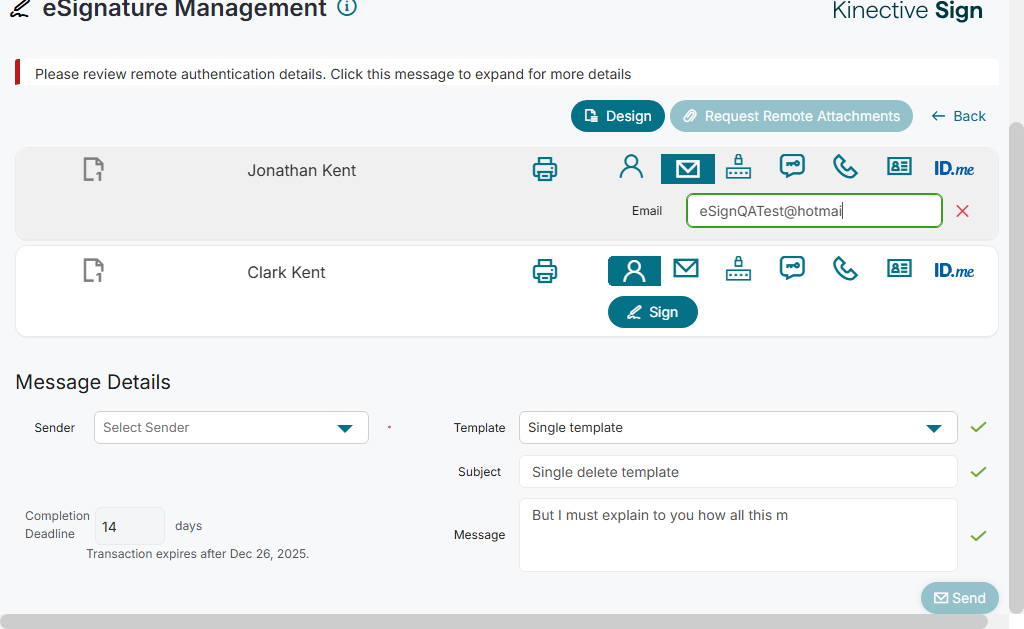Select ID card verification for Clark Kent

tap(899, 268)
